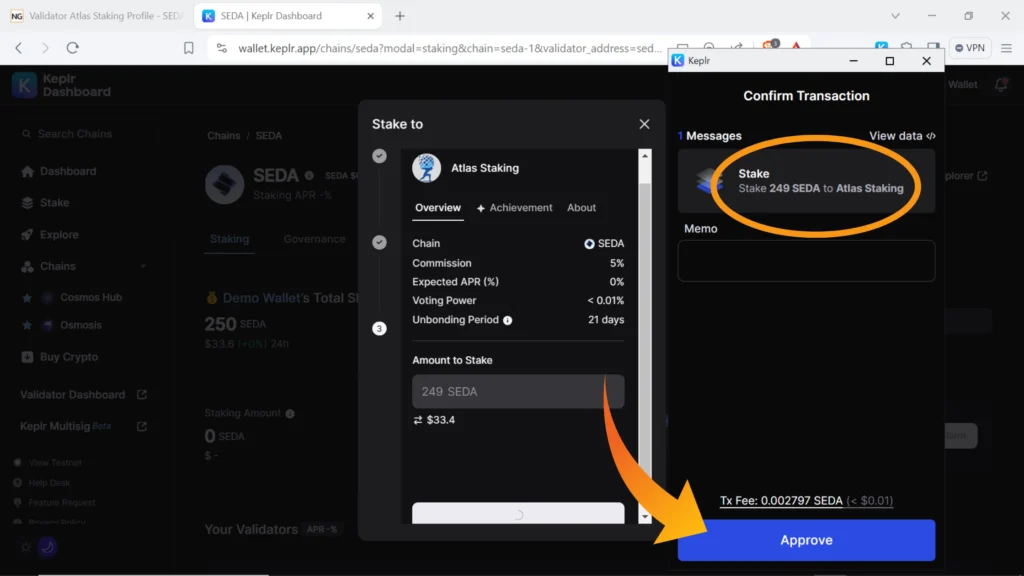Image resolution: width=1024 pixels, height=576 pixels.
Task: Switch to light mode with sun toggle
Action: coord(25,547)
